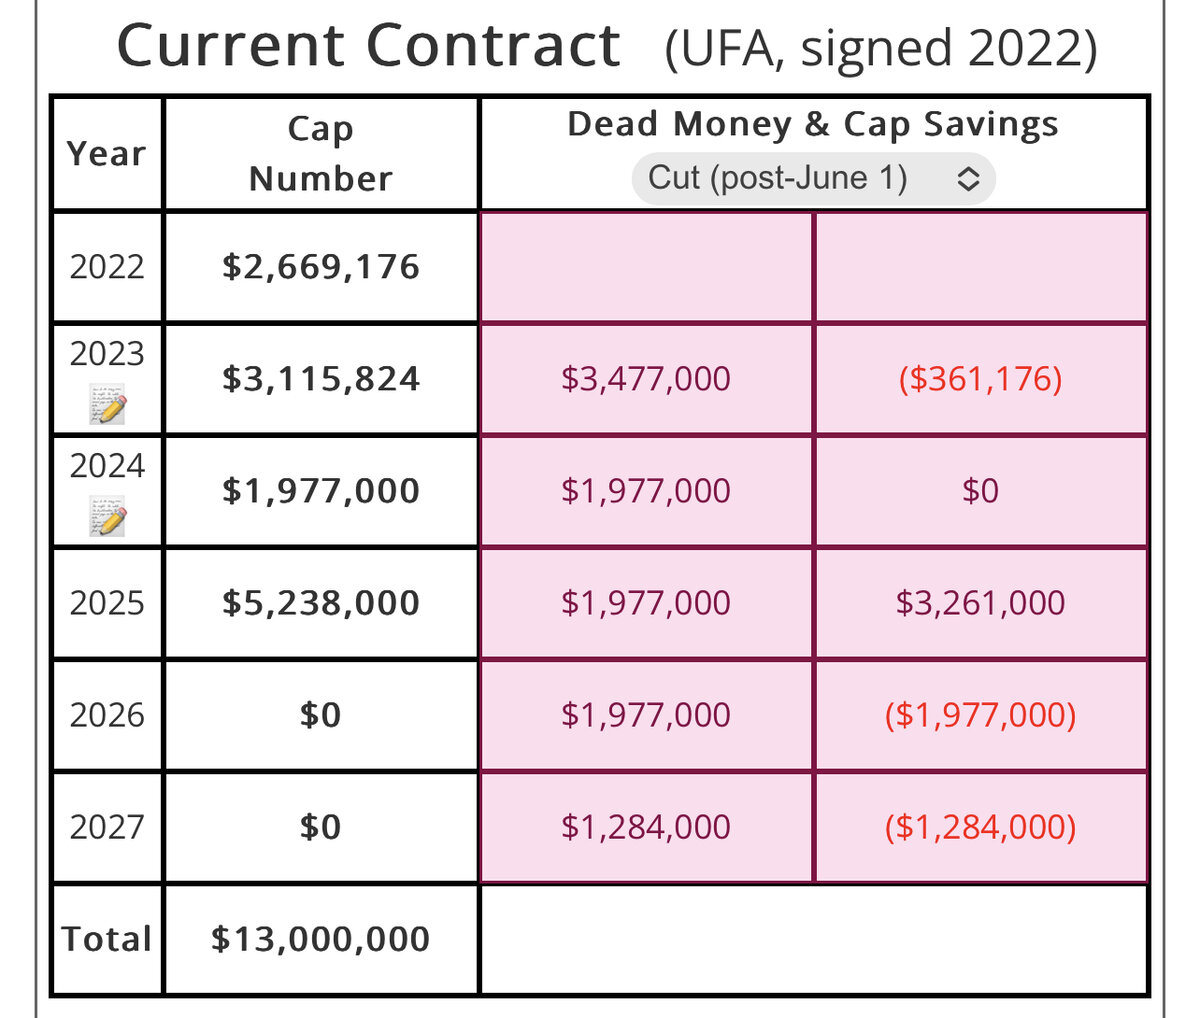Click the notepad pencil icon under 2024
Viewport: 1200px width, 1018px height.
107,518
